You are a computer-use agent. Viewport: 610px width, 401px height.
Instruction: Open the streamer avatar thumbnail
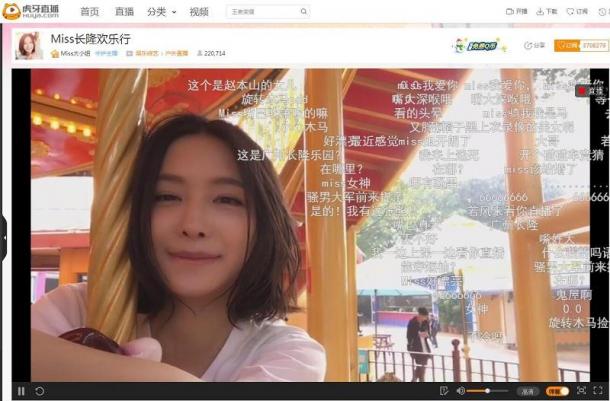(29, 46)
